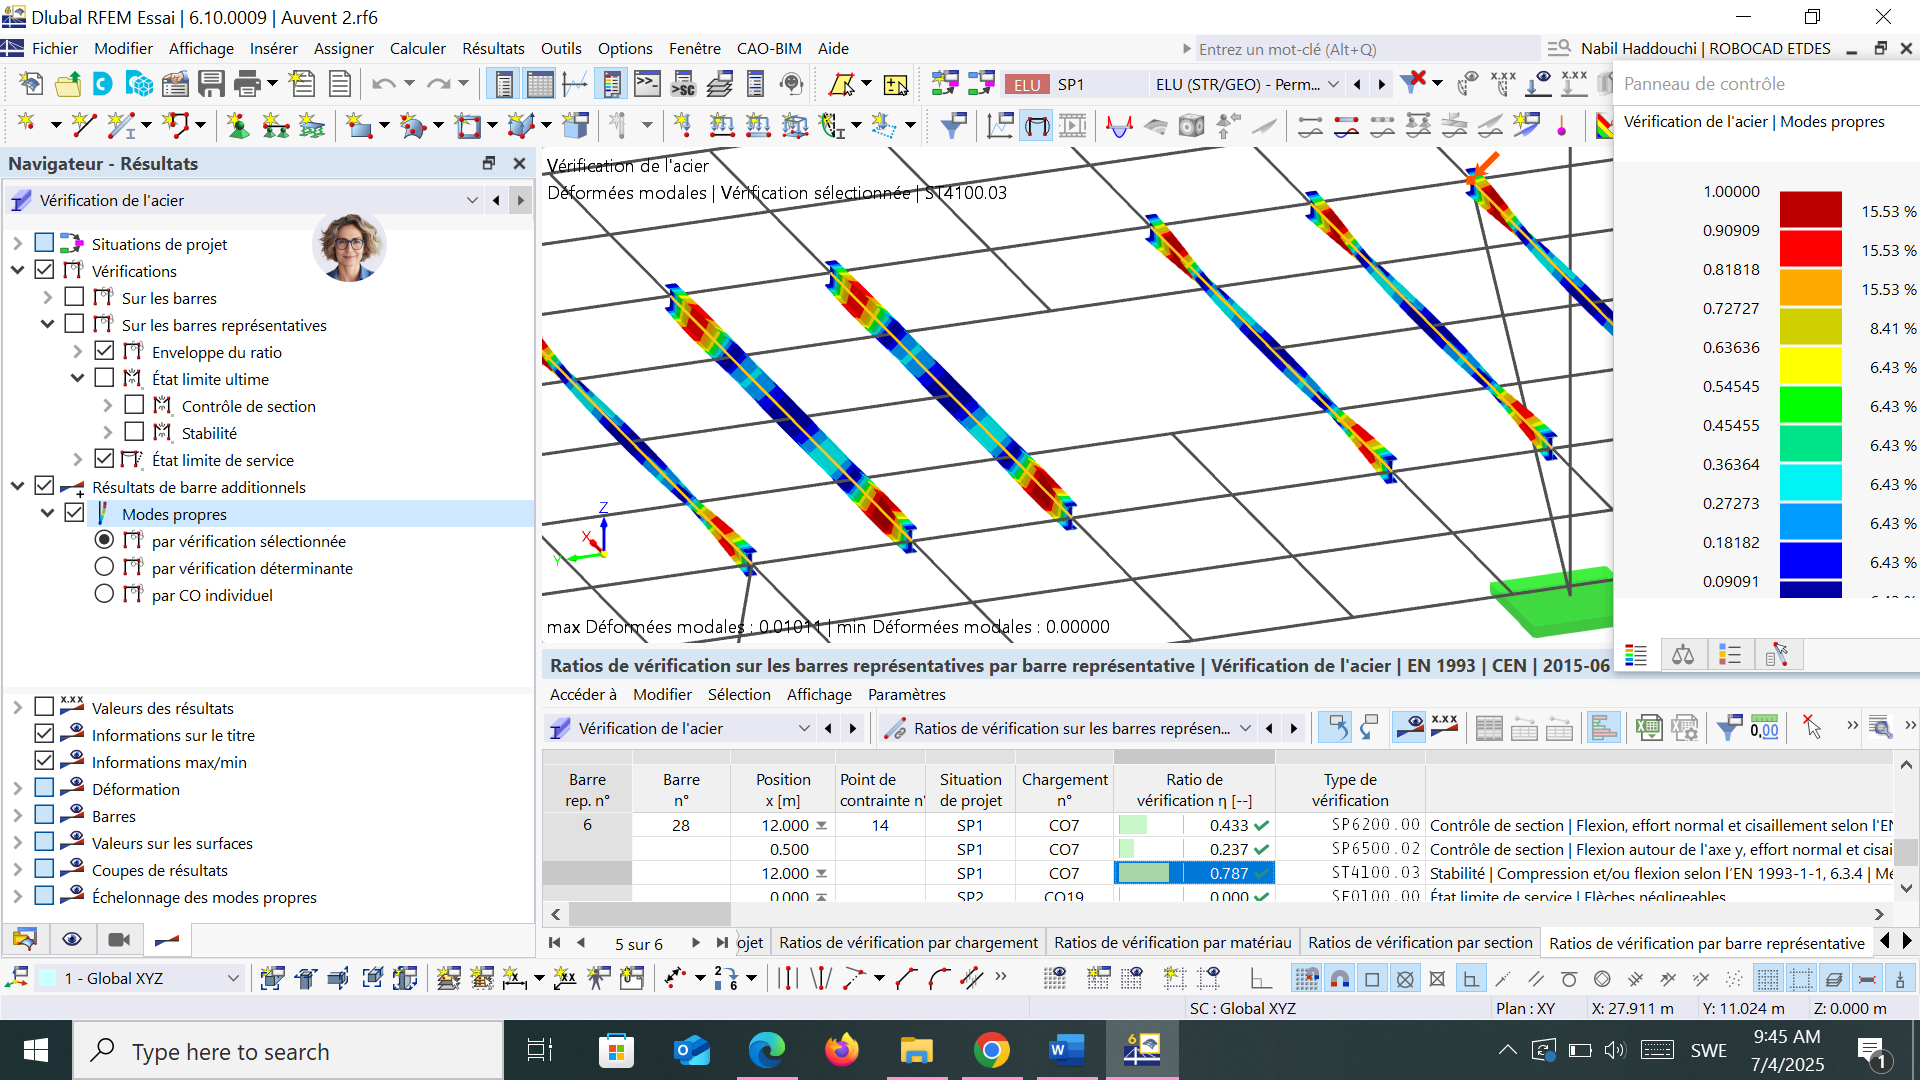Open Google Chrome from the taskbar

point(991,1050)
